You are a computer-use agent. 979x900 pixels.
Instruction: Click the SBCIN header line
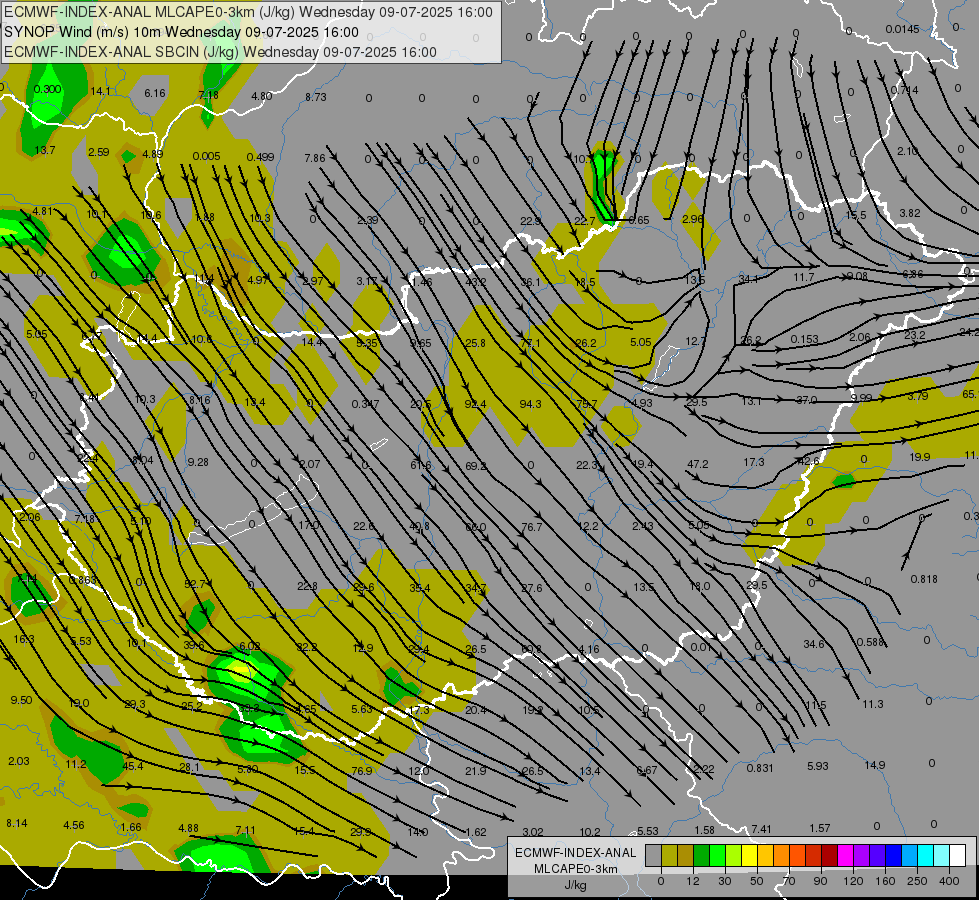pyautogui.click(x=220, y=52)
